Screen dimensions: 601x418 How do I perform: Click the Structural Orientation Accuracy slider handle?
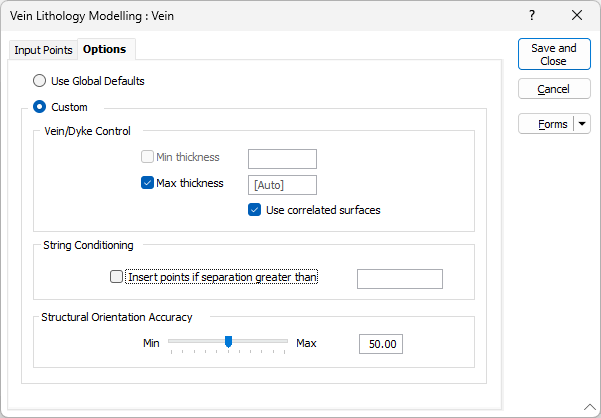coord(228,342)
